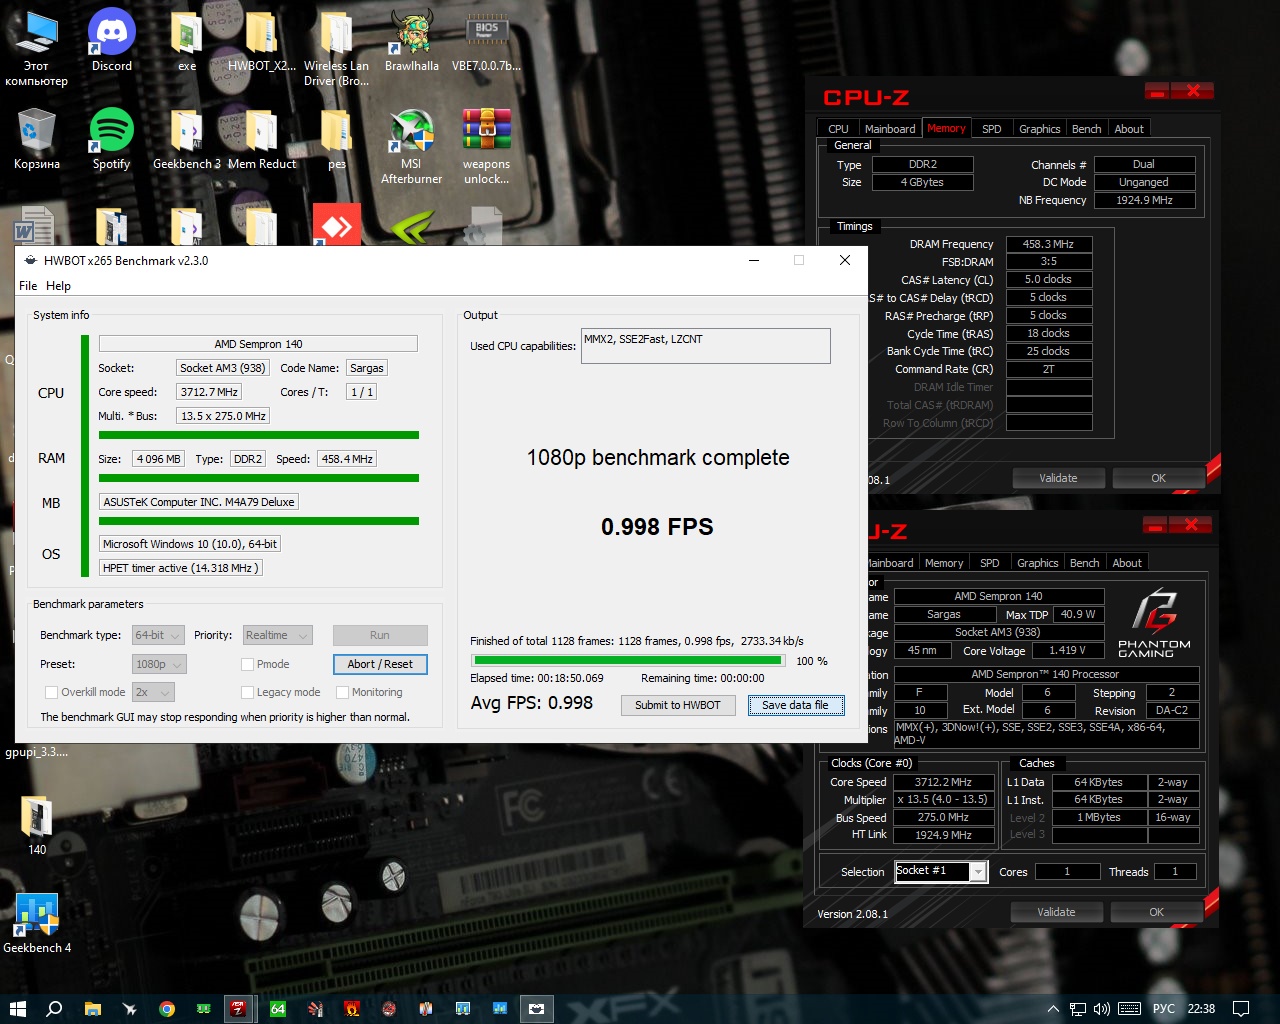Image resolution: width=1280 pixels, height=1024 pixels.
Task: Open the Brawlhalla desktop shortcut
Action: click(x=411, y=41)
